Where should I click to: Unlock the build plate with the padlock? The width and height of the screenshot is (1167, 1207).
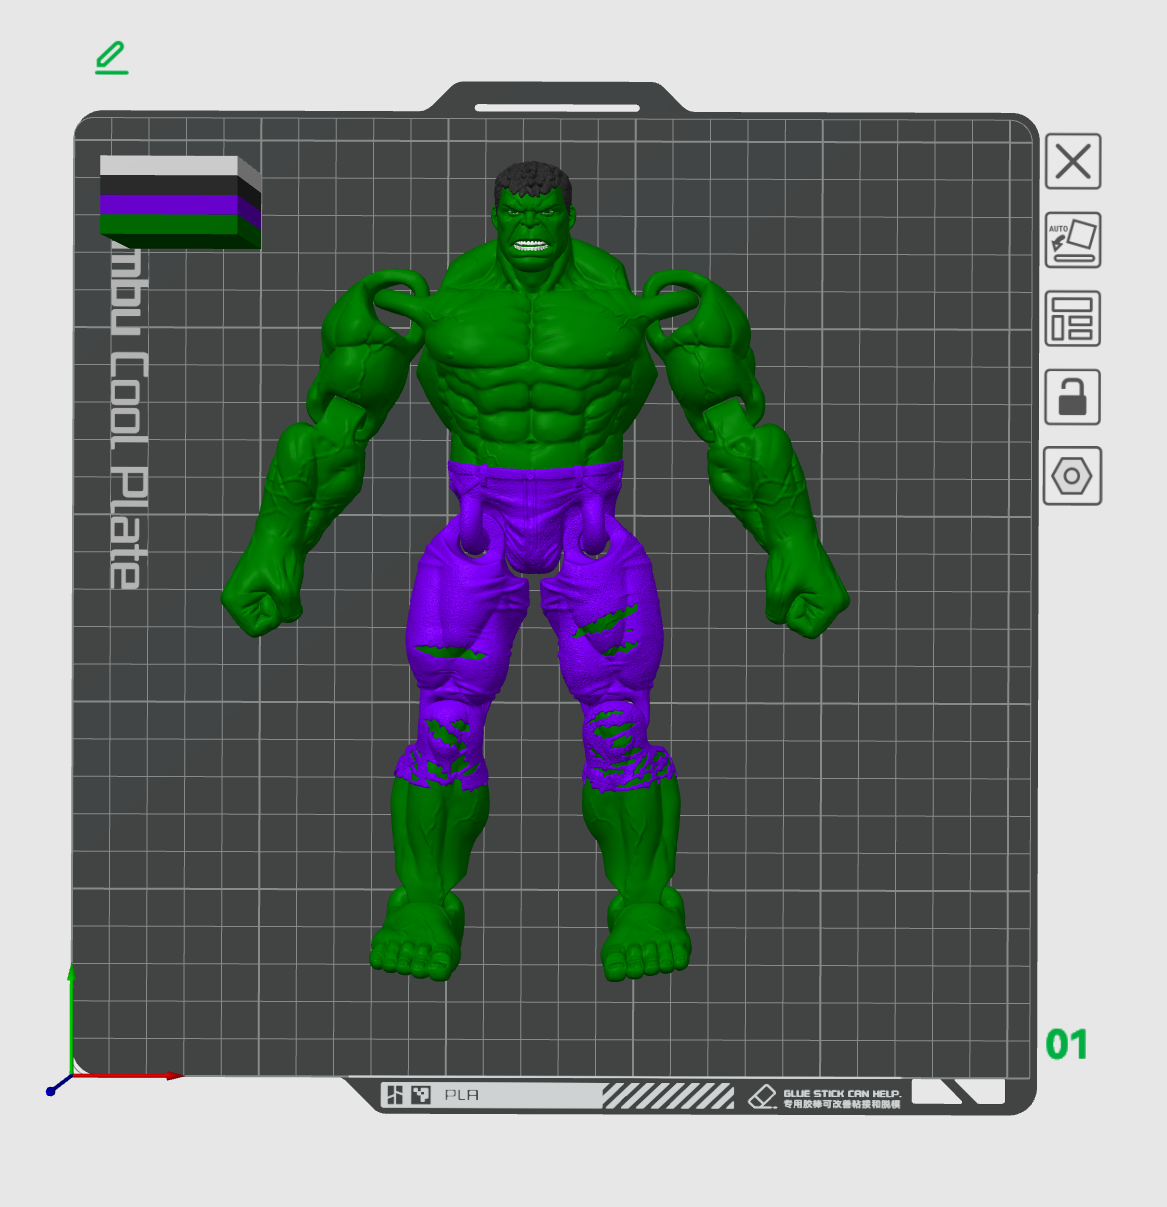(1072, 398)
